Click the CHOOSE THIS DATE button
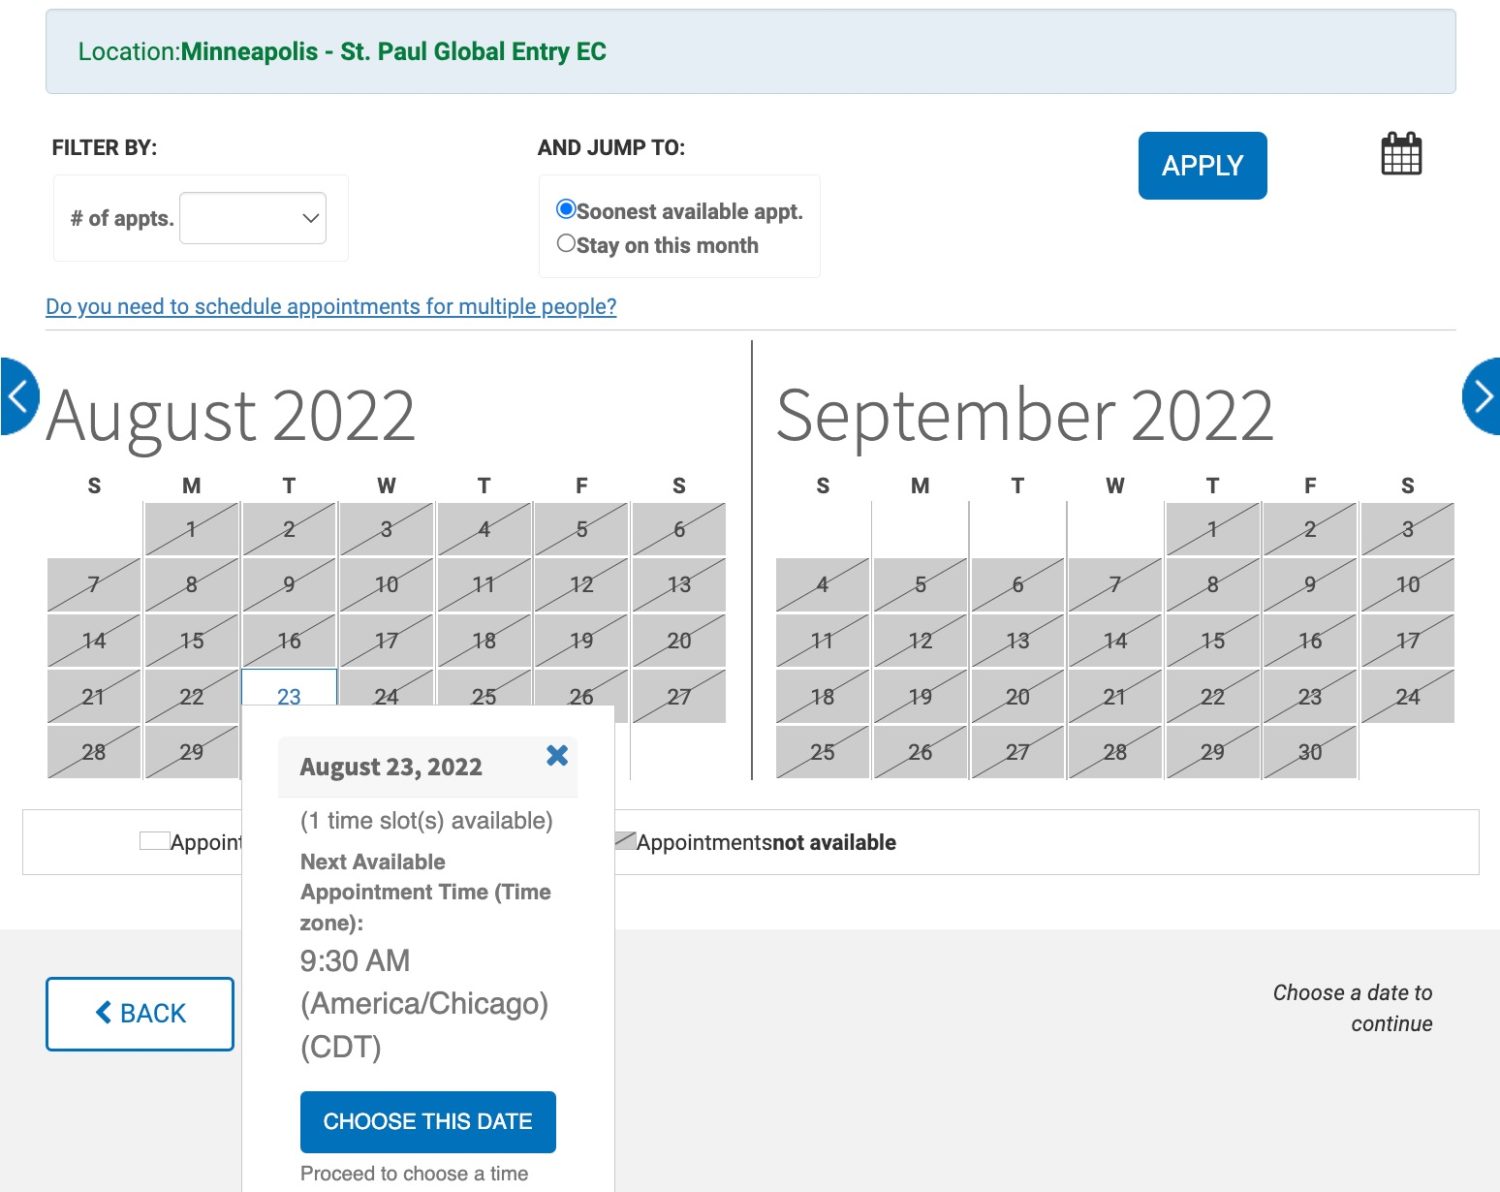This screenshot has width=1500, height=1192. [x=428, y=1121]
